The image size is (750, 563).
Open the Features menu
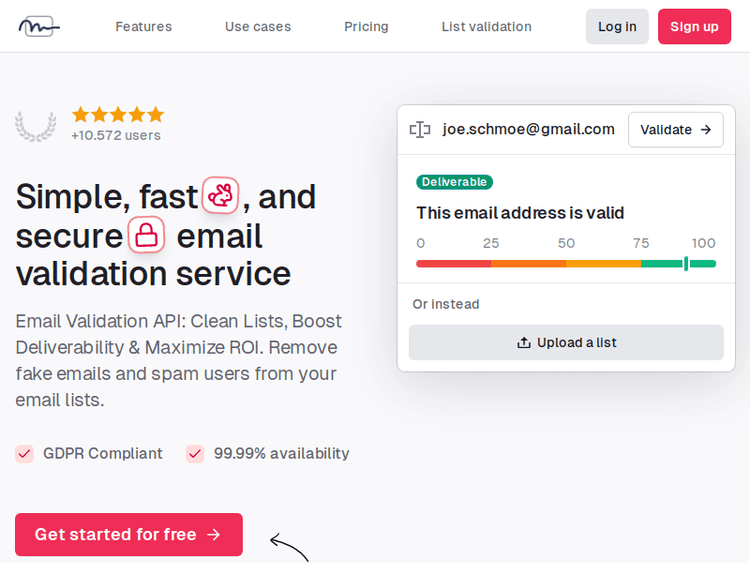143,27
